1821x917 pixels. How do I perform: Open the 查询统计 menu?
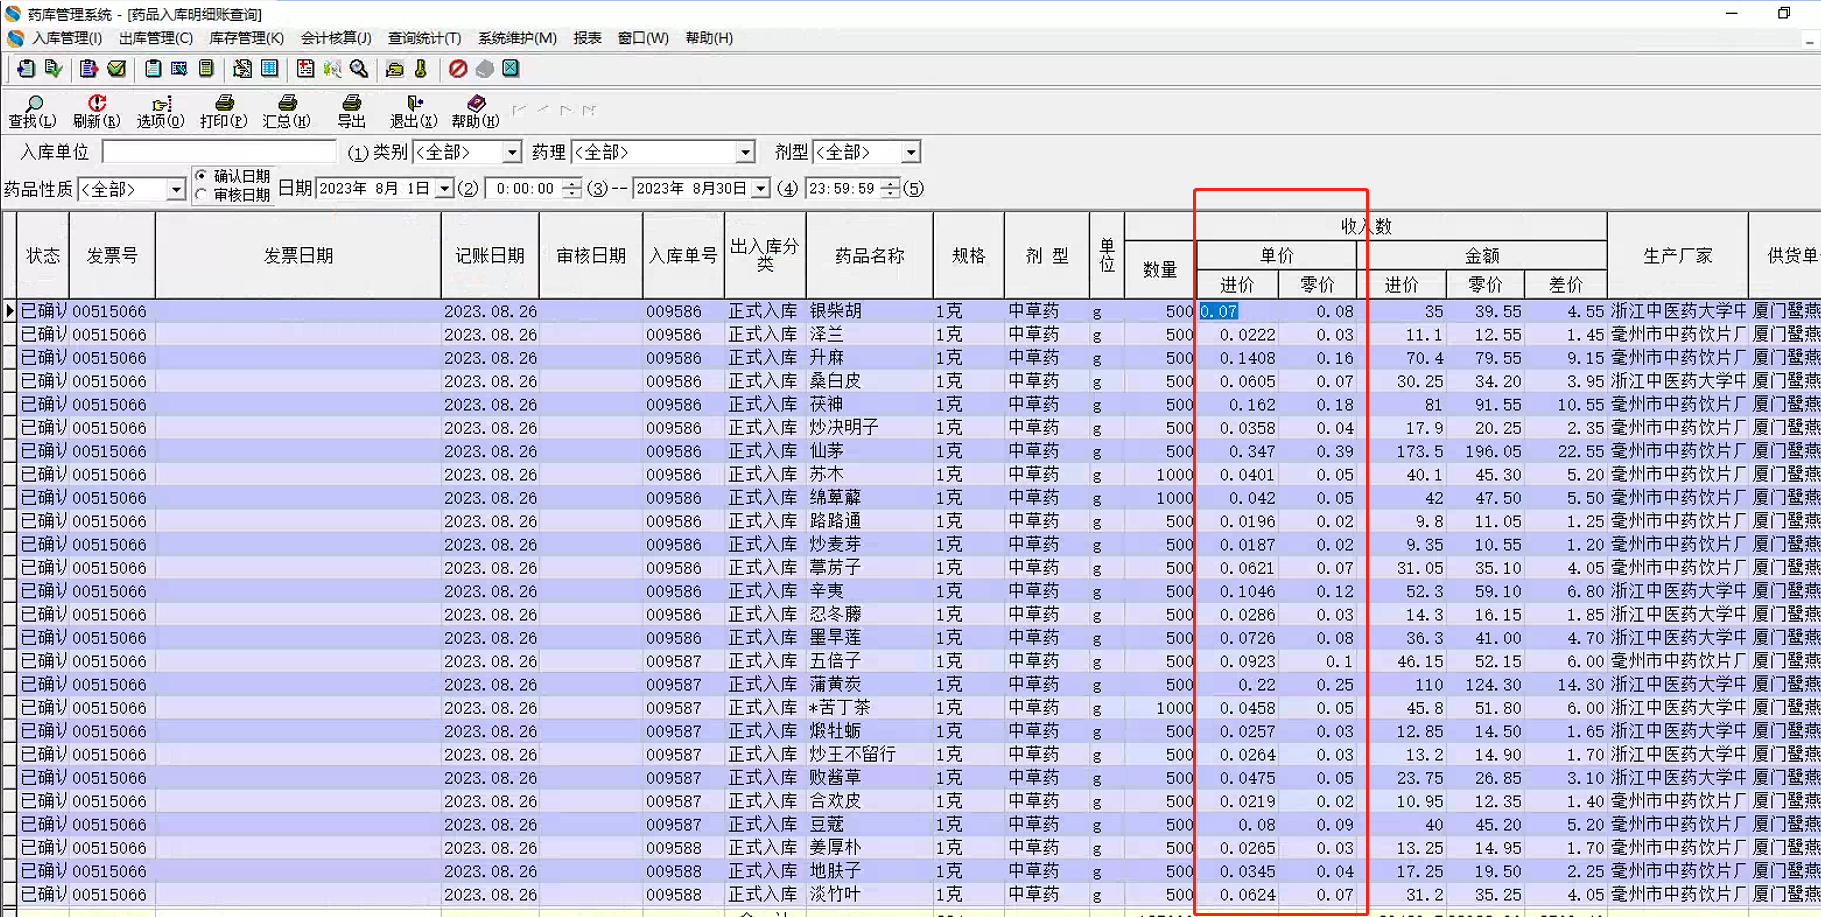(x=424, y=38)
